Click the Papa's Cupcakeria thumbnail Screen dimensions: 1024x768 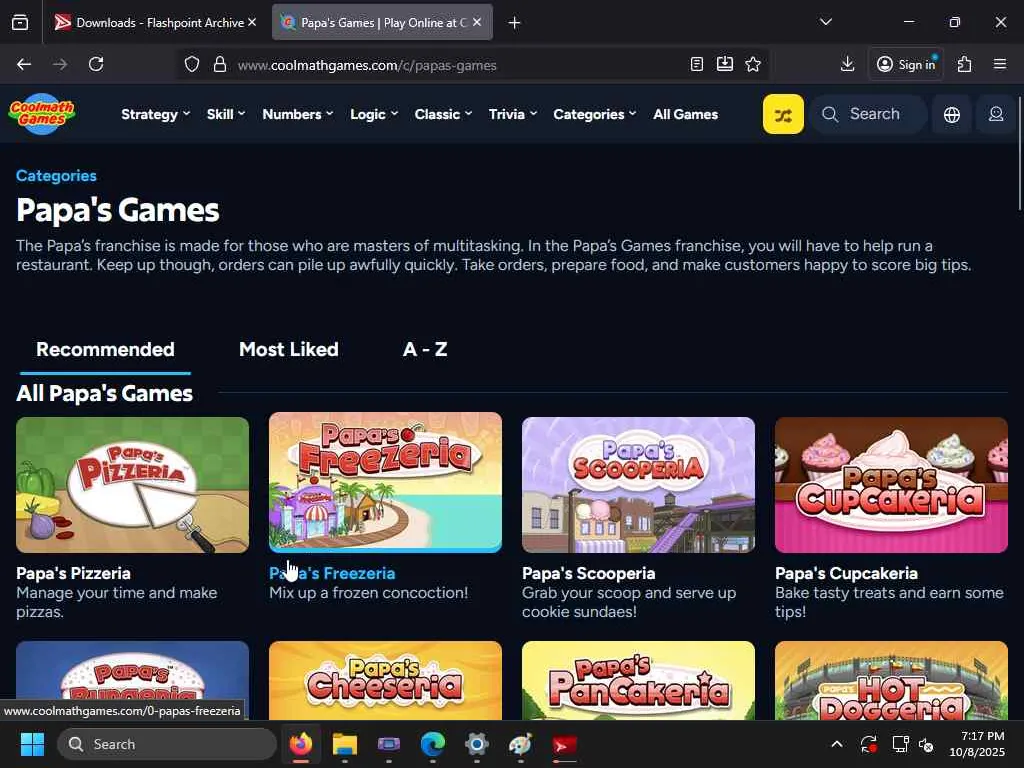[x=891, y=485]
